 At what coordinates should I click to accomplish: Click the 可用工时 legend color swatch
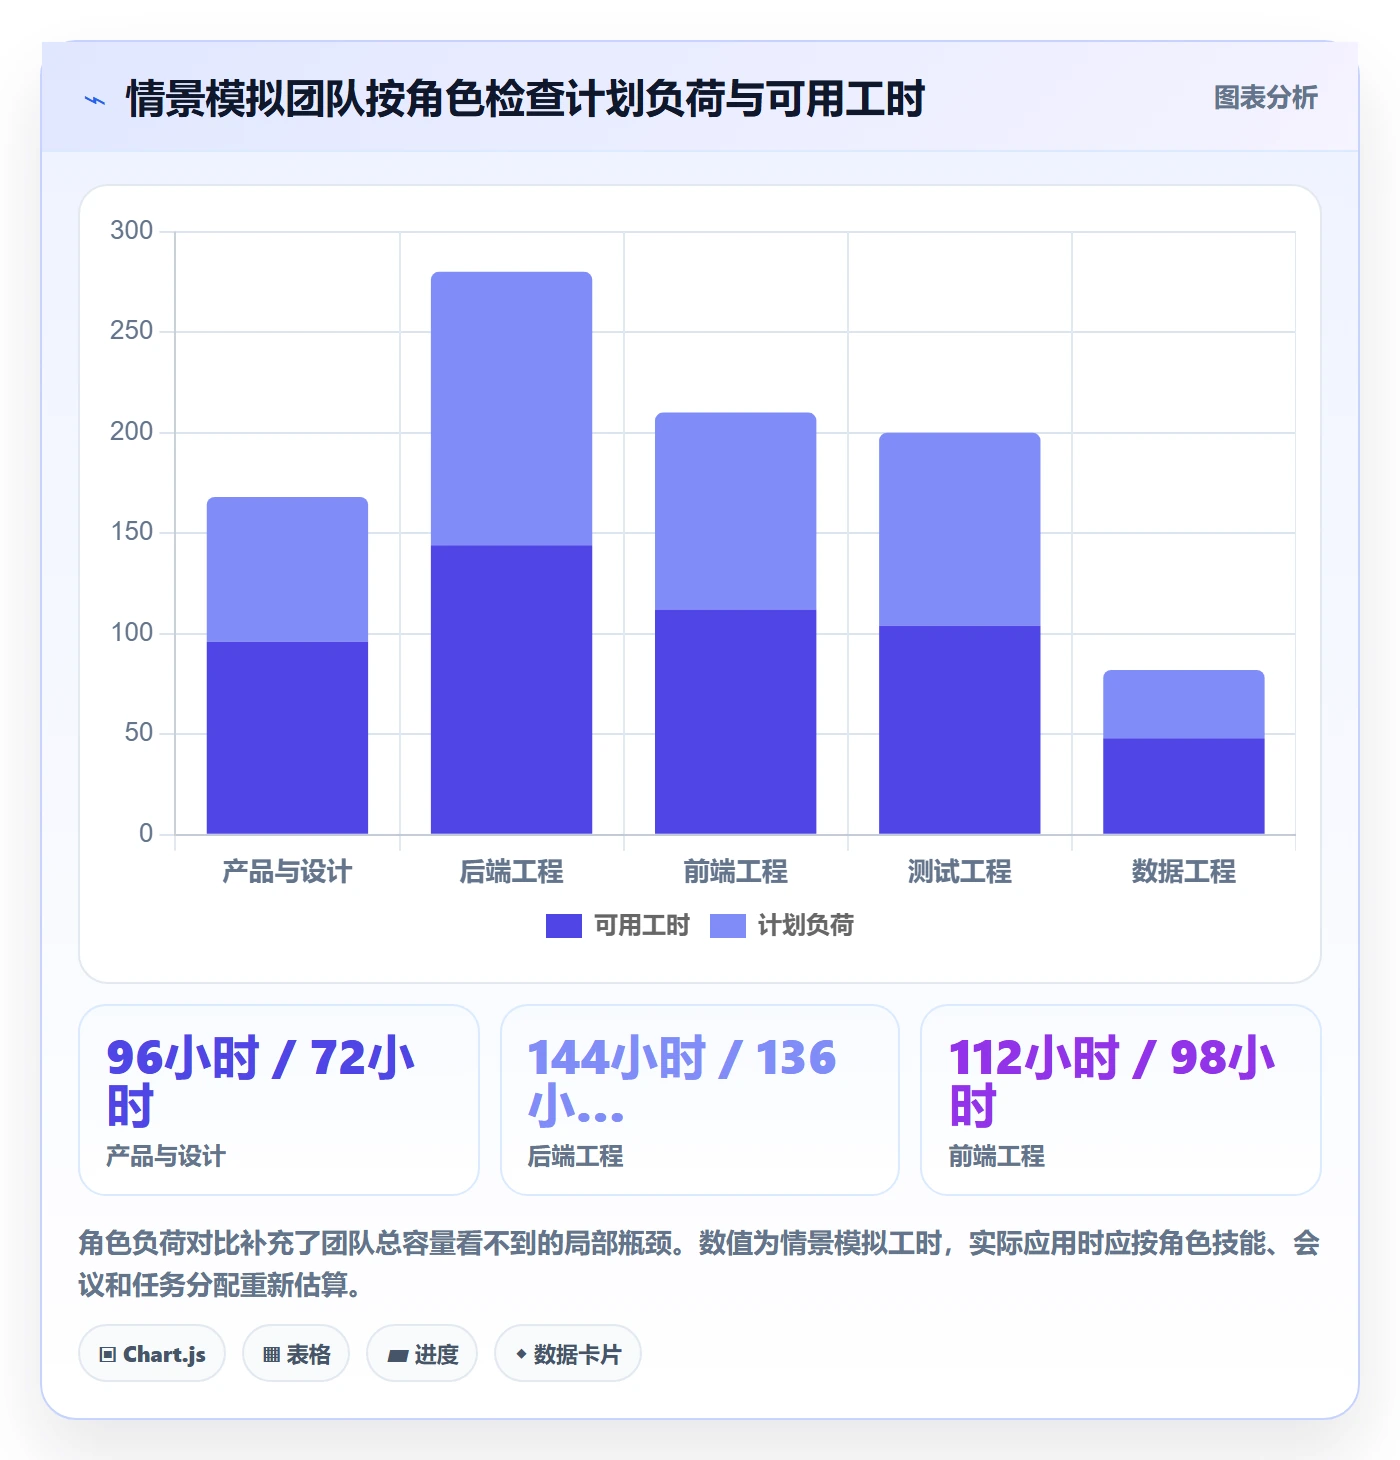pos(564,926)
